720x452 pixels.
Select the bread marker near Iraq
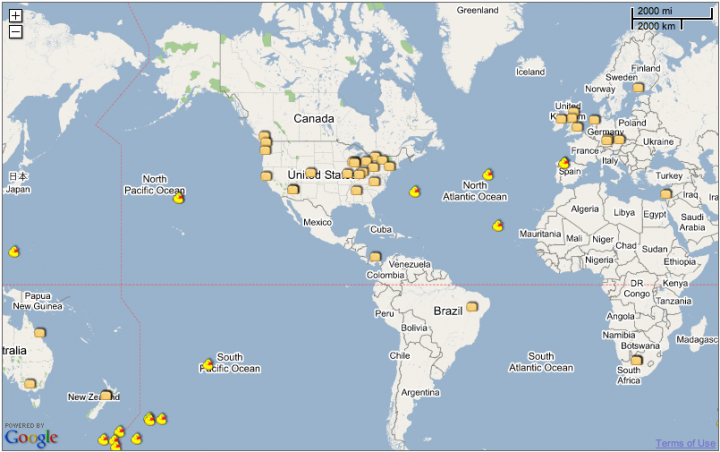pyautogui.click(x=666, y=194)
